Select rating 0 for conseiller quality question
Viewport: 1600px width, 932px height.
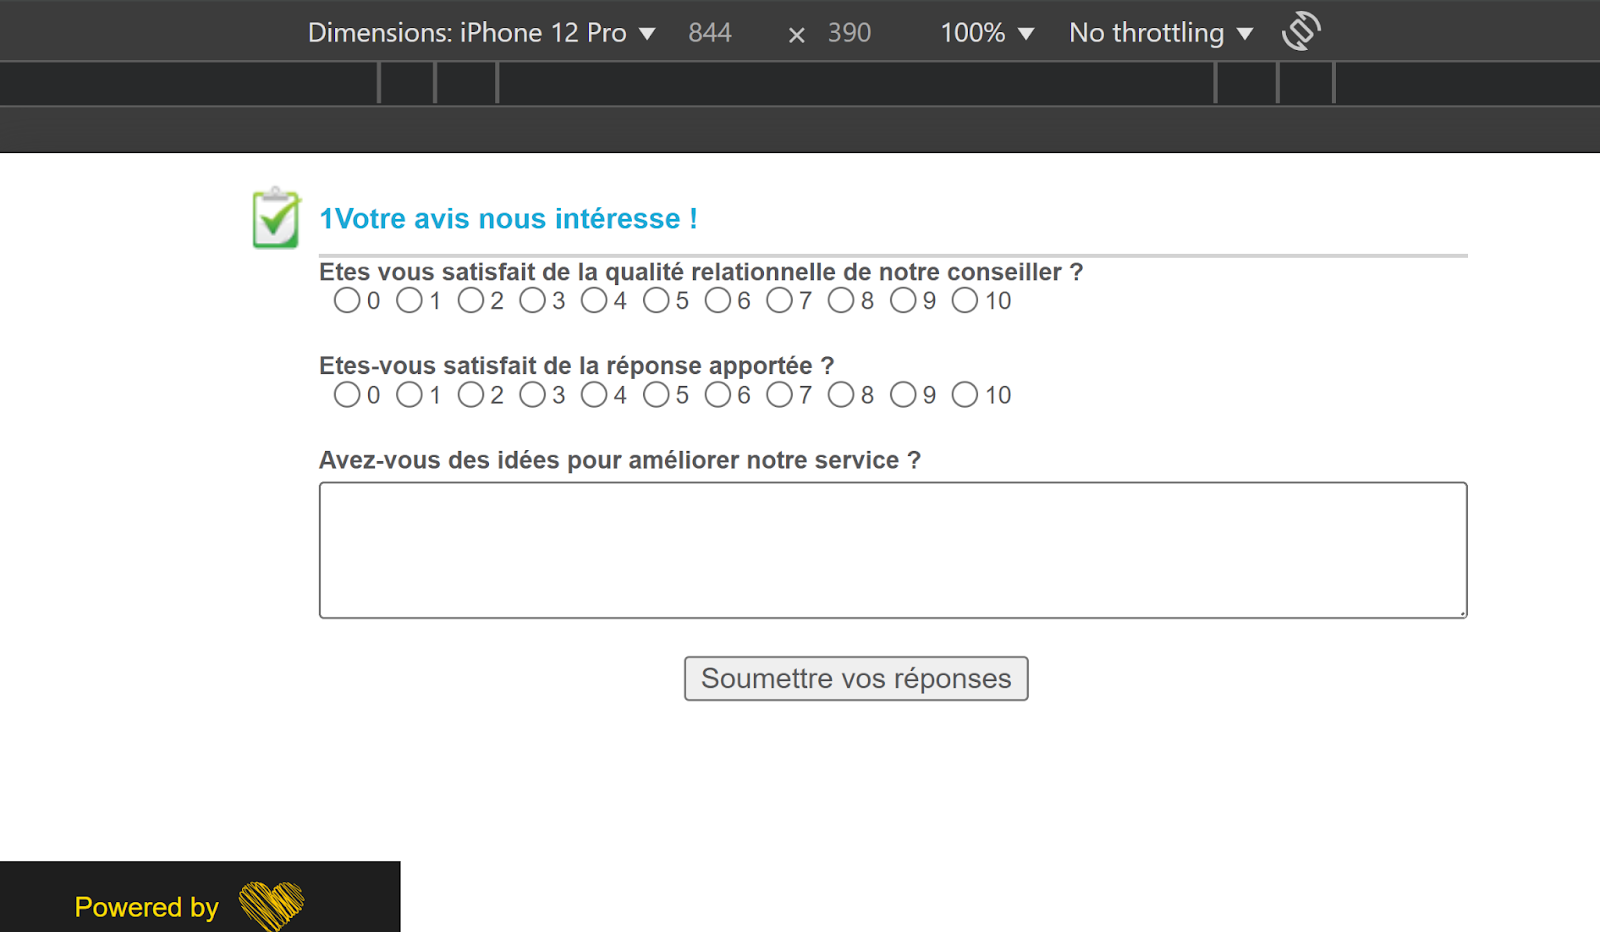347,300
